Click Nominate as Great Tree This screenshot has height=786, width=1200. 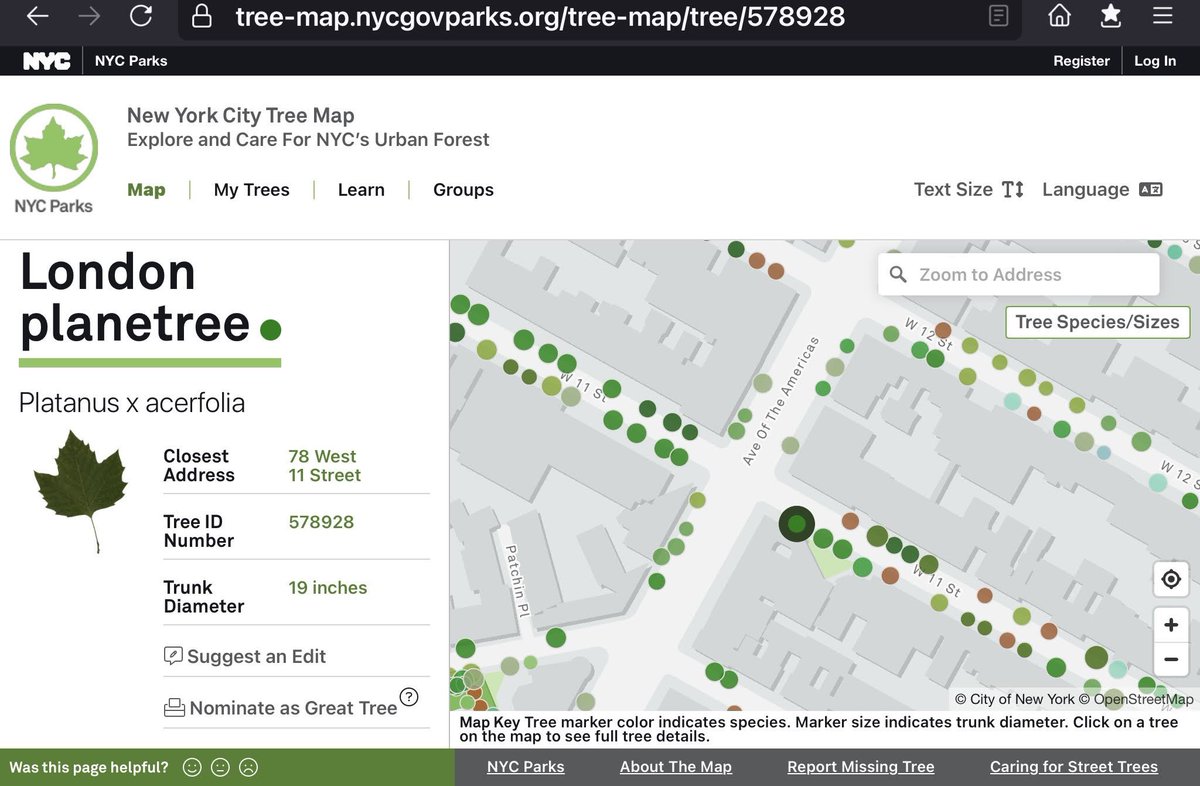(281, 708)
